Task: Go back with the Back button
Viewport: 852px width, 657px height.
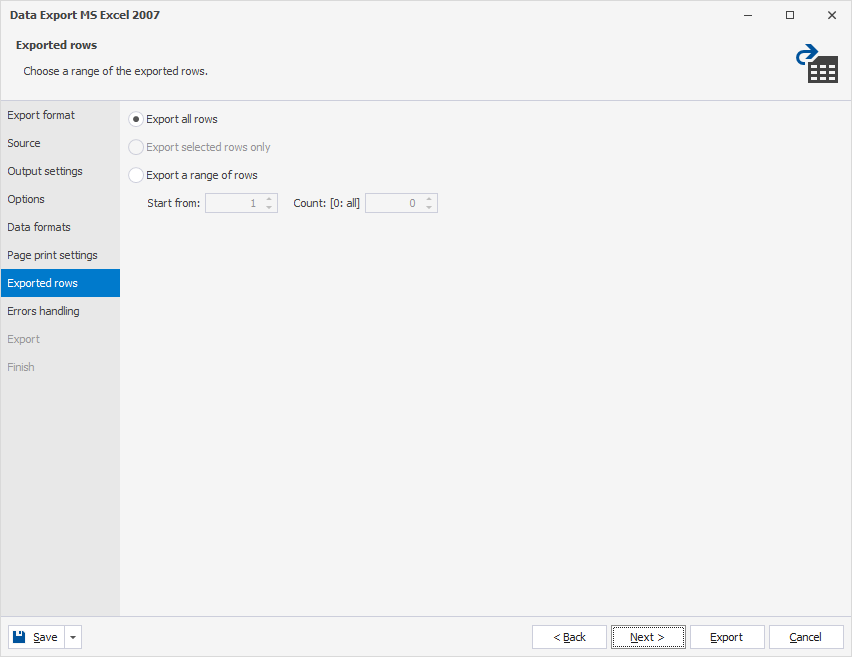Action: tap(569, 637)
